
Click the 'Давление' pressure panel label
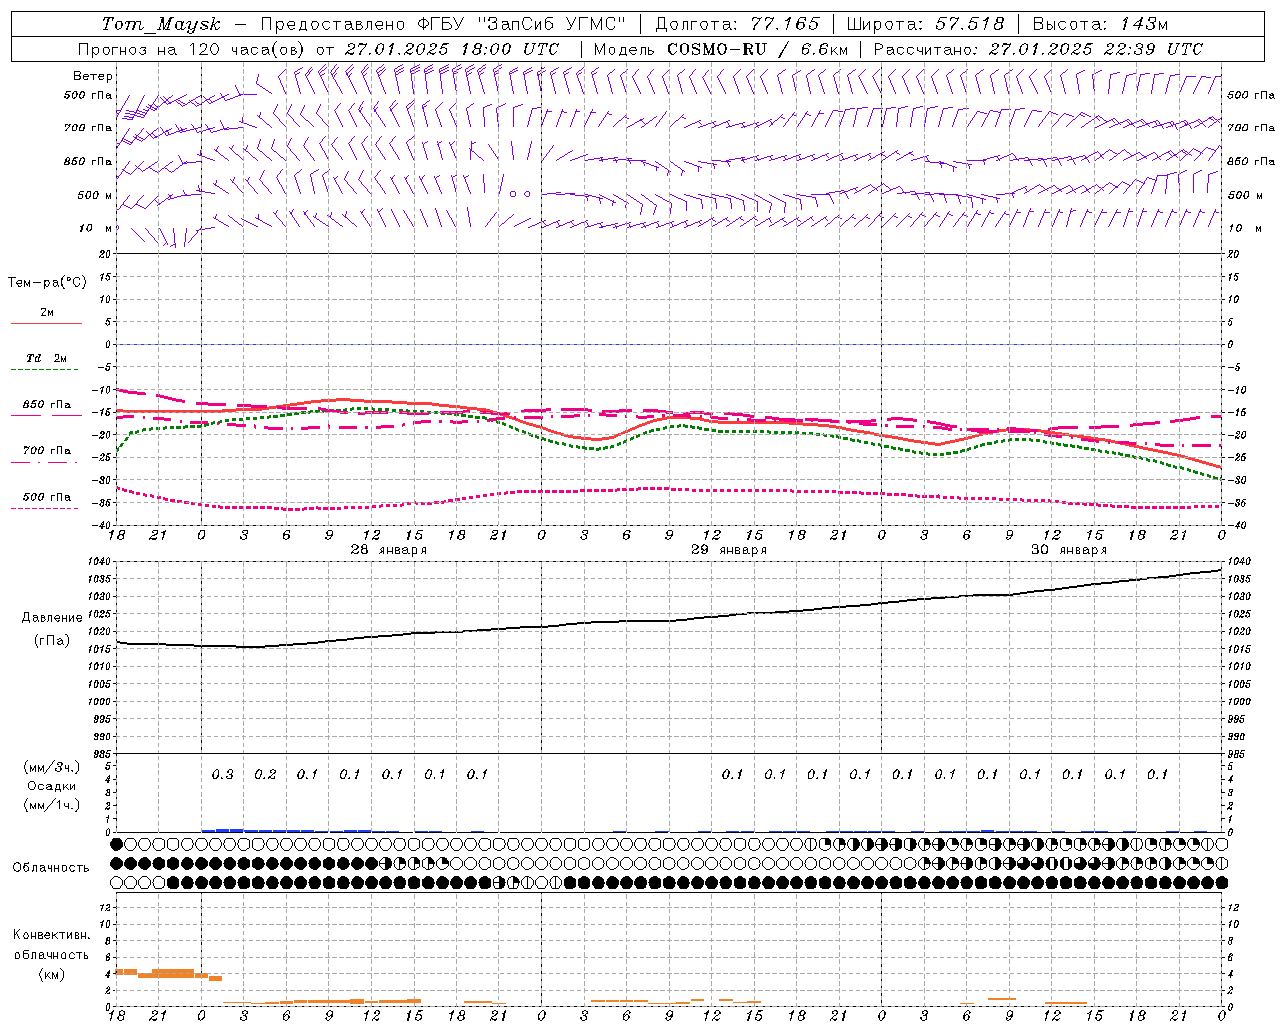pyautogui.click(x=52, y=618)
